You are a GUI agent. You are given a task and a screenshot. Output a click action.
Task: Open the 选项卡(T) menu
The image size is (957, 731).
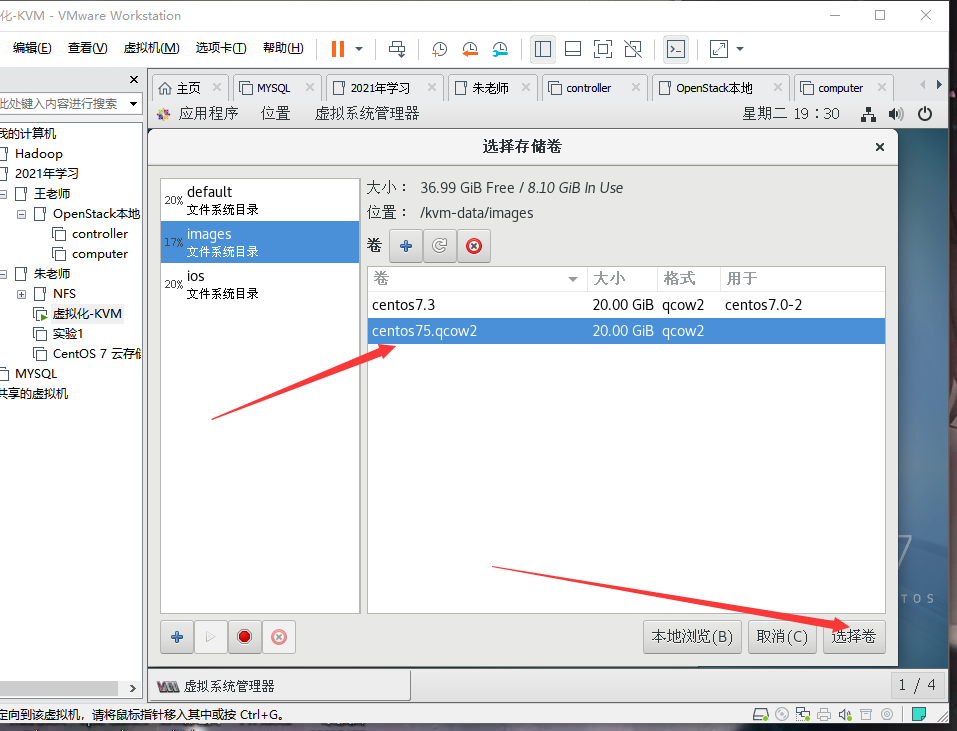tap(220, 48)
